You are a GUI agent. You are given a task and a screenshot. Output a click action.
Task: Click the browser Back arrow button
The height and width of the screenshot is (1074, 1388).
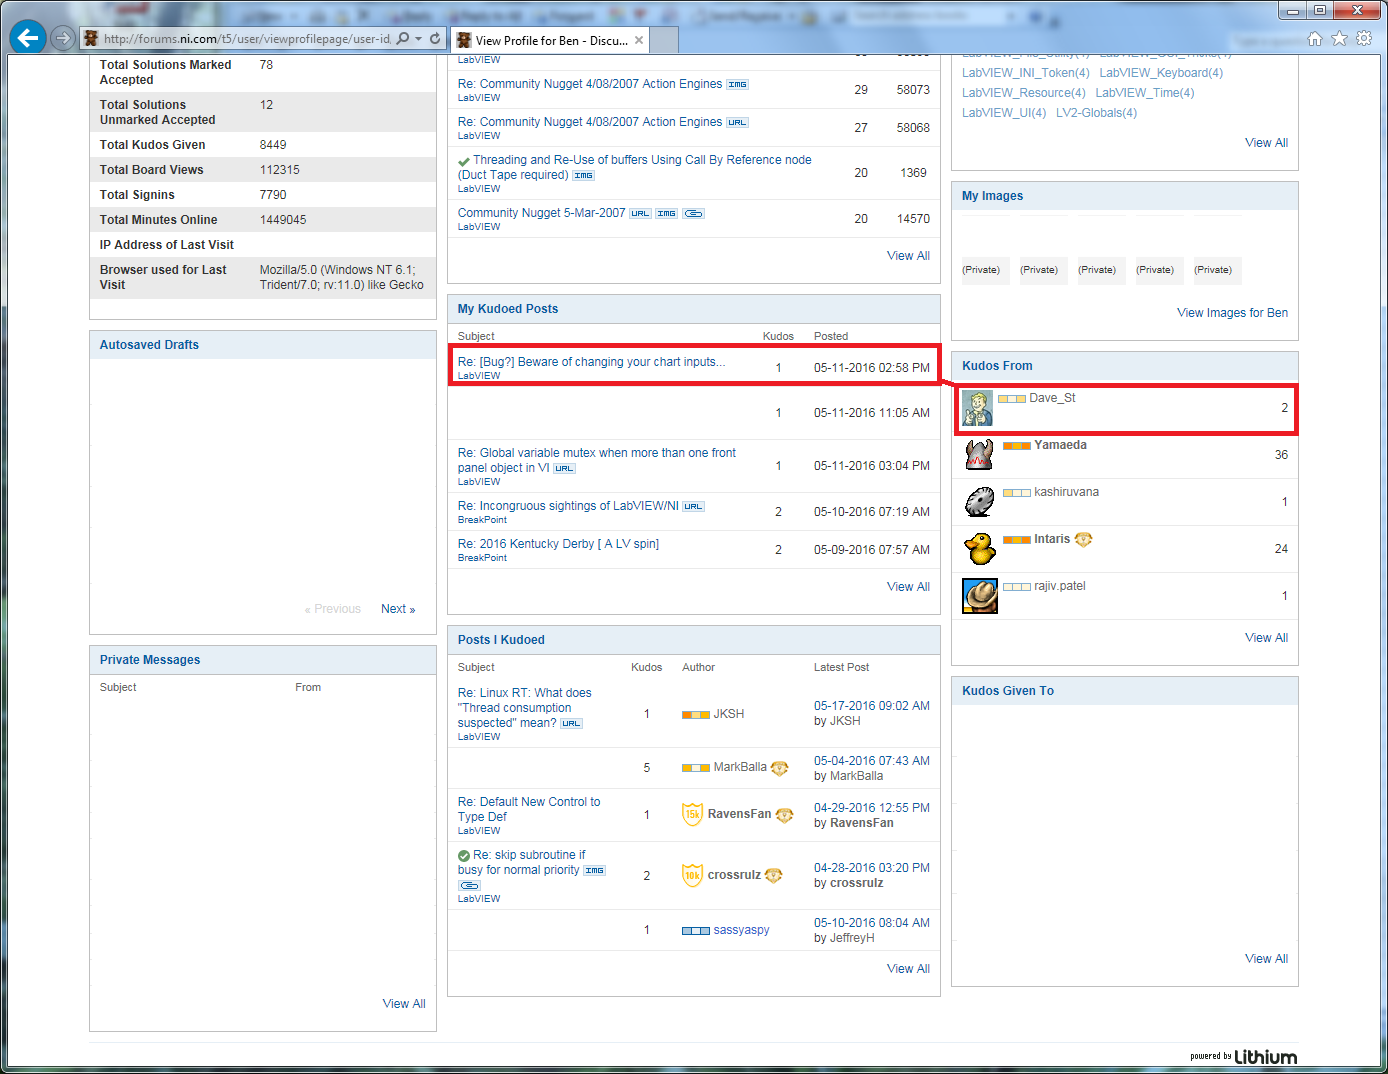tap(28, 38)
